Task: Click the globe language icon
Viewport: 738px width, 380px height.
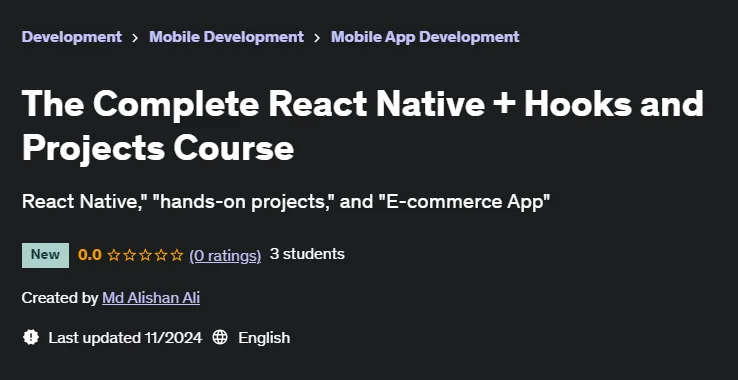Action: (220, 337)
